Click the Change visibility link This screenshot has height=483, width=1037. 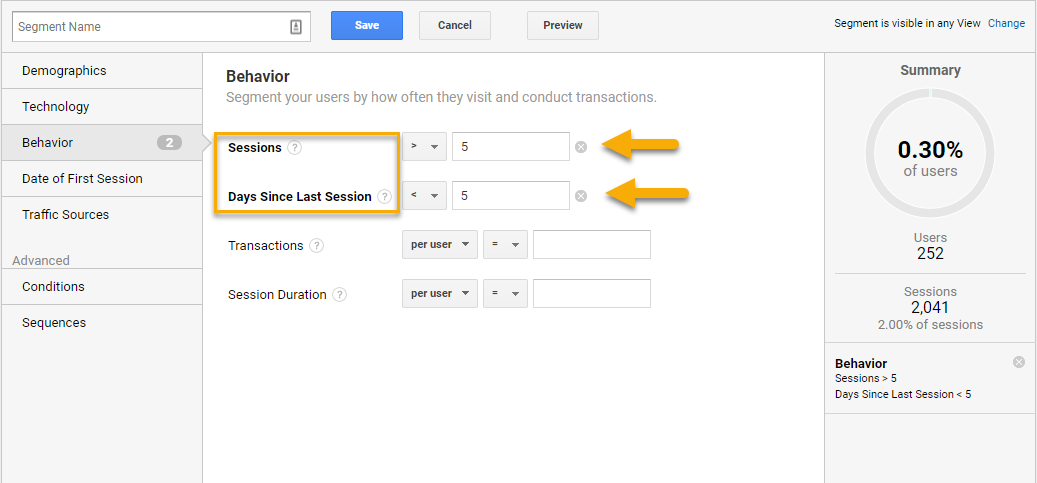[x=1006, y=23]
